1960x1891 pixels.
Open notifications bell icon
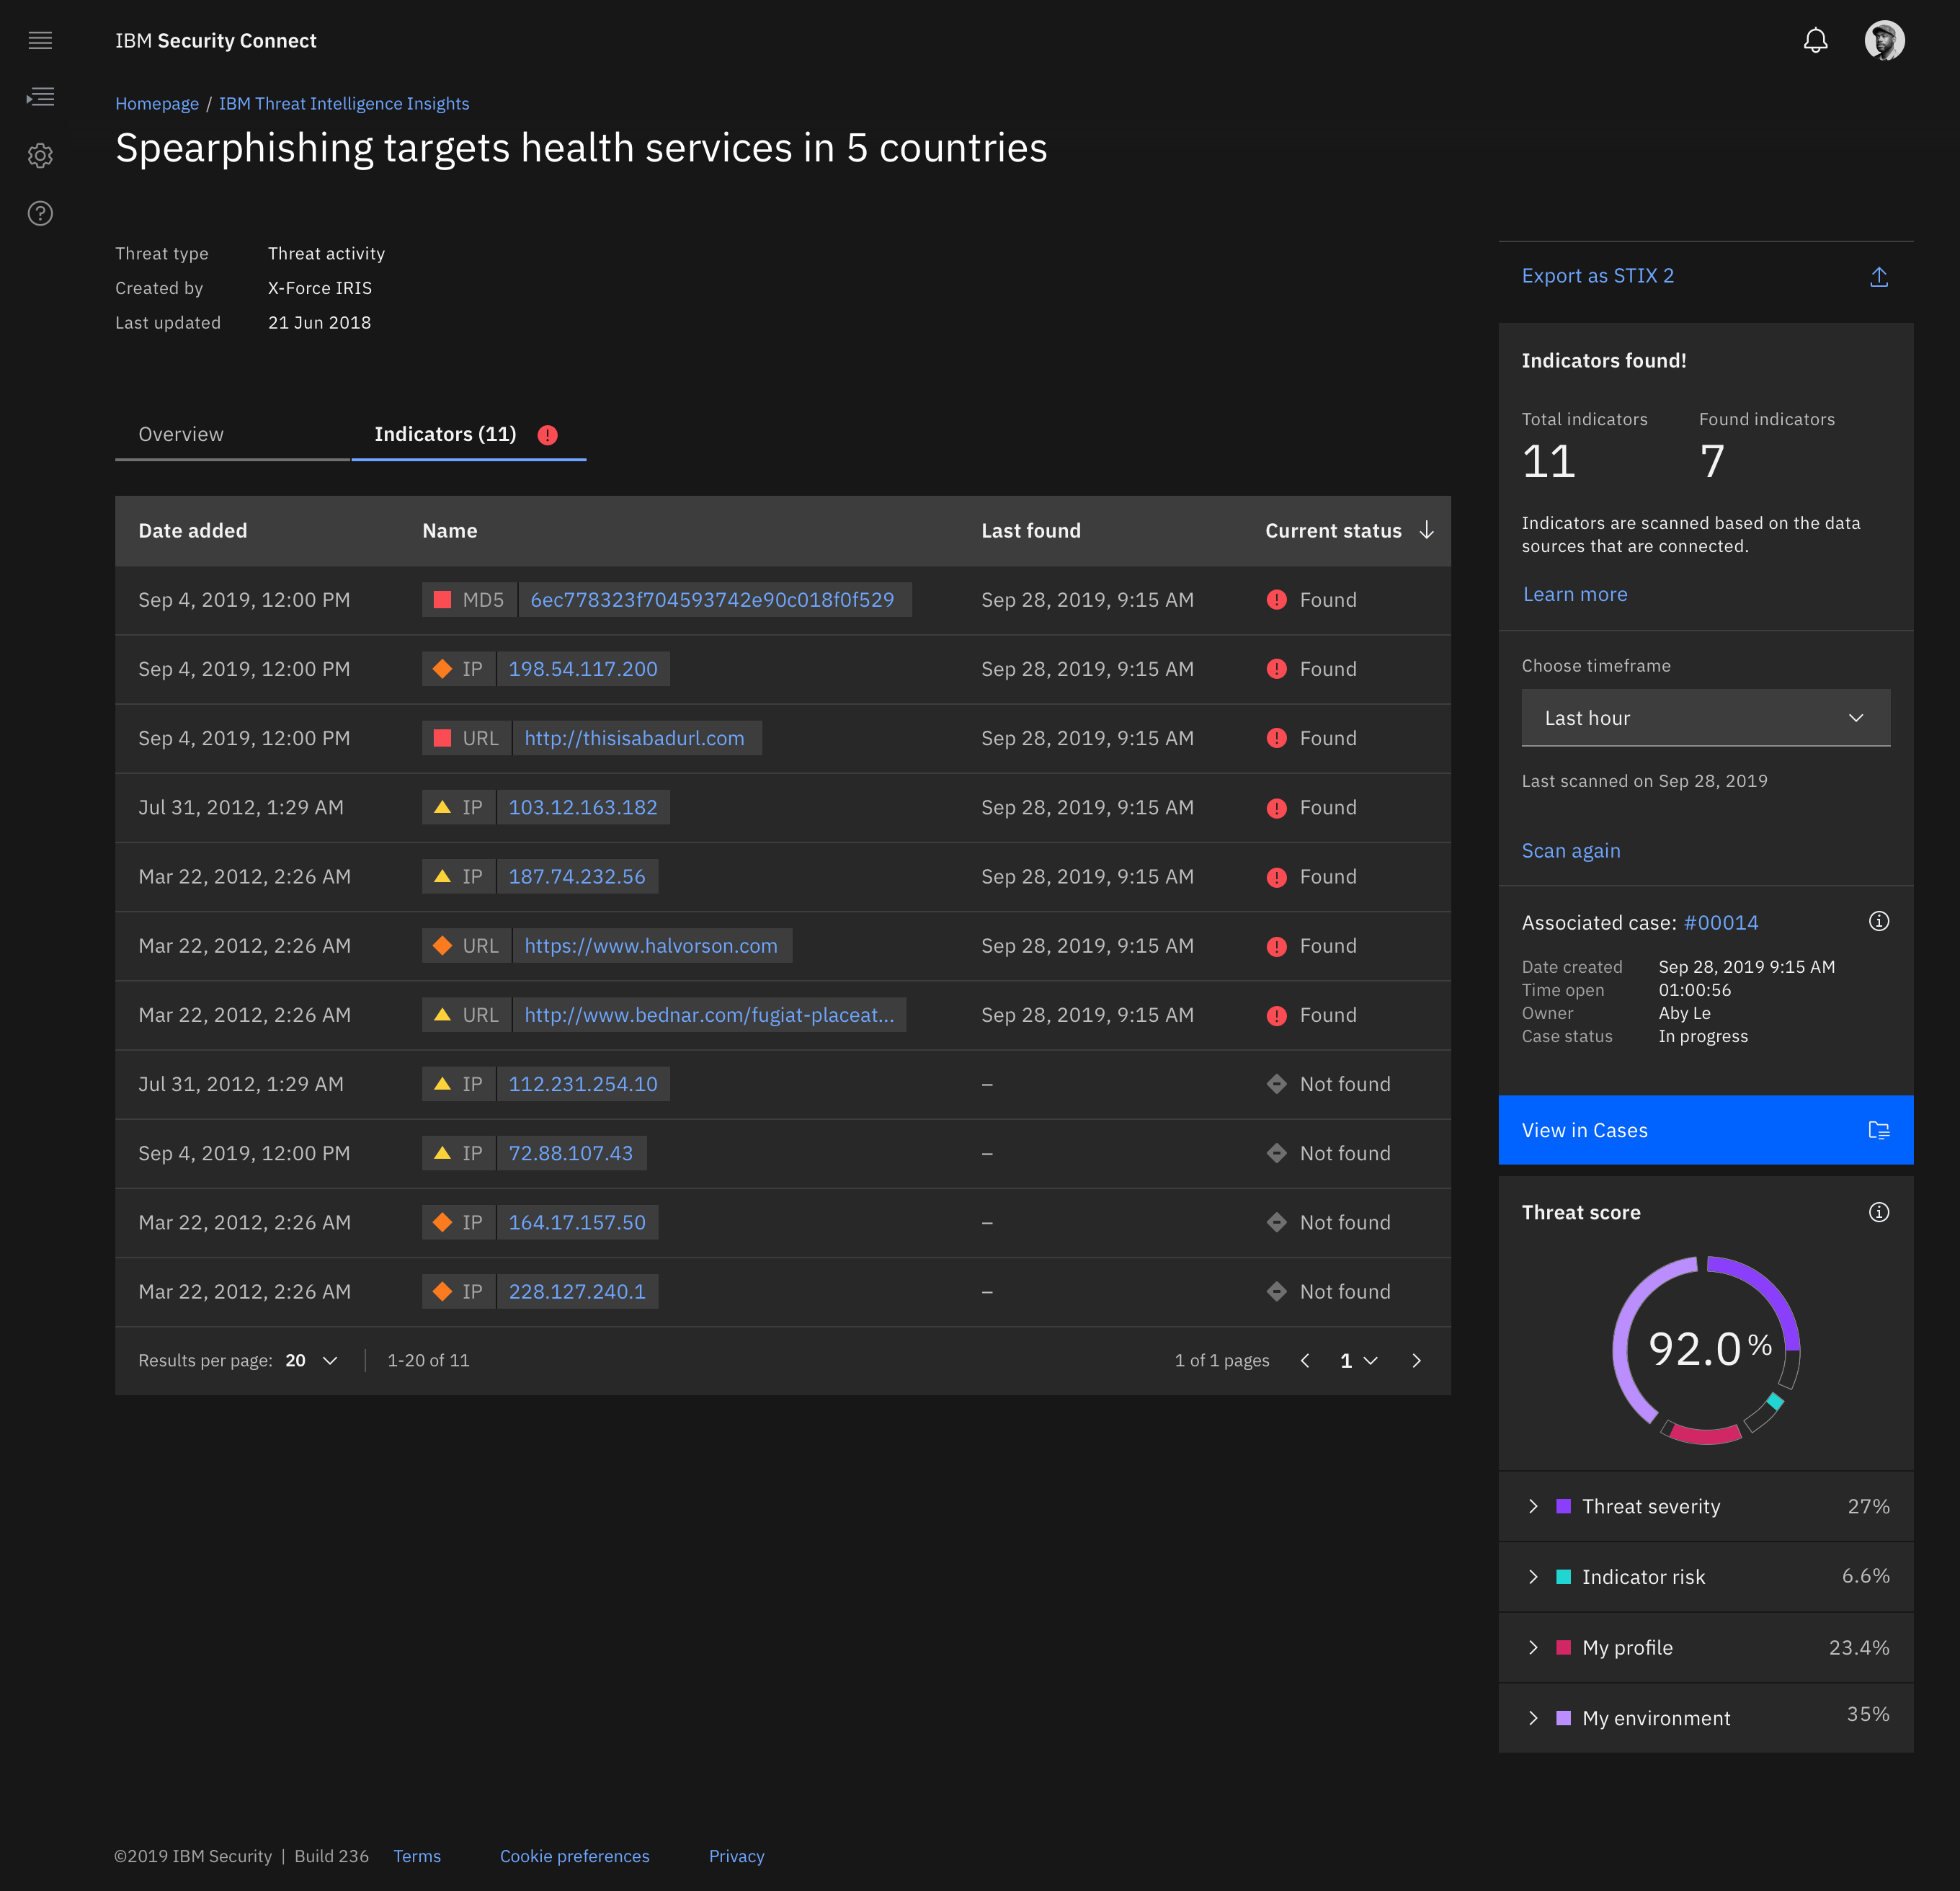[x=1815, y=40]
